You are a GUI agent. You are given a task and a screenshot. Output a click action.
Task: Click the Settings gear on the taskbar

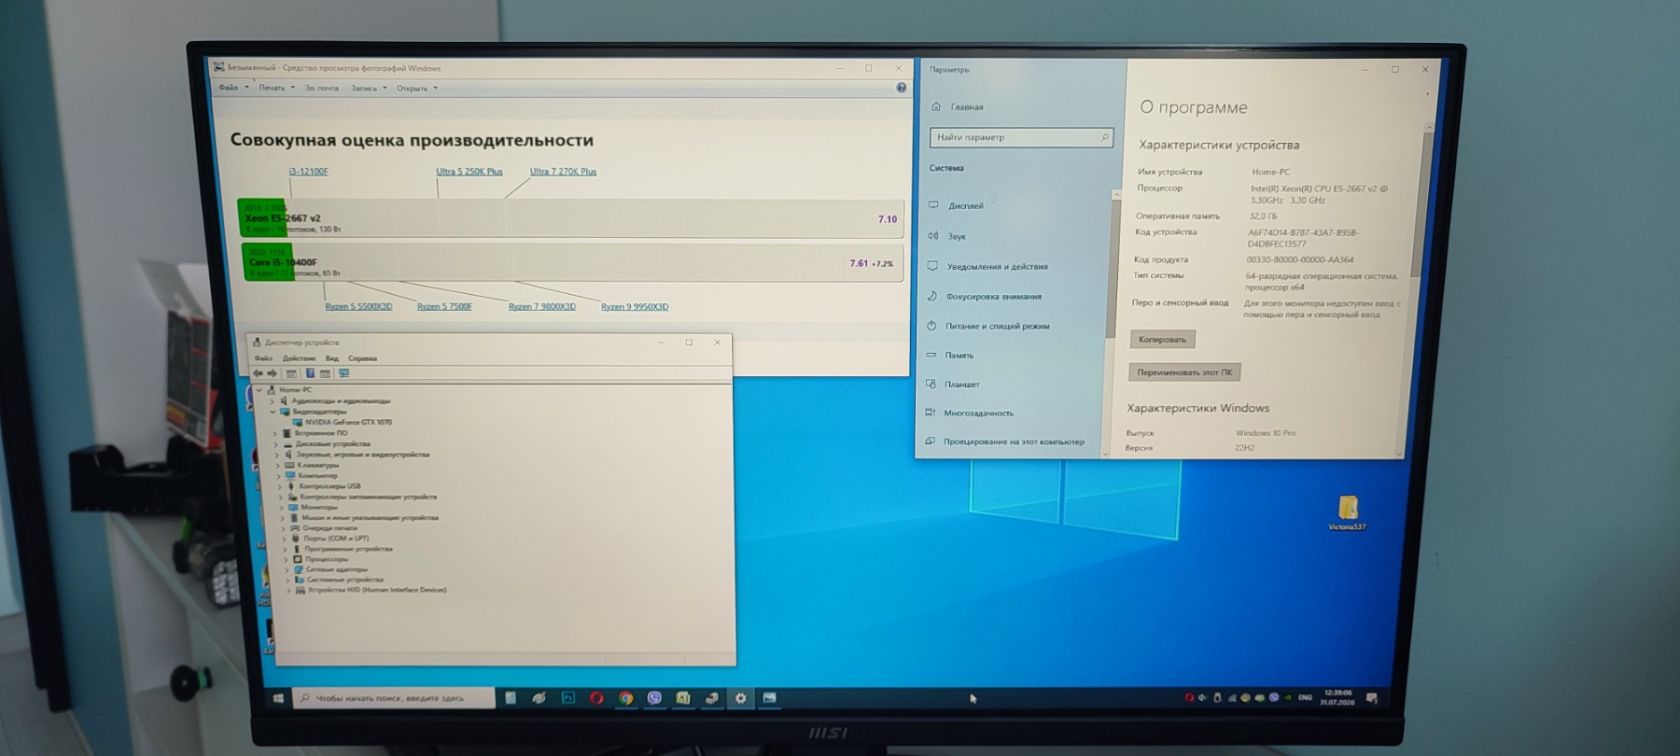tap(740, 698)
